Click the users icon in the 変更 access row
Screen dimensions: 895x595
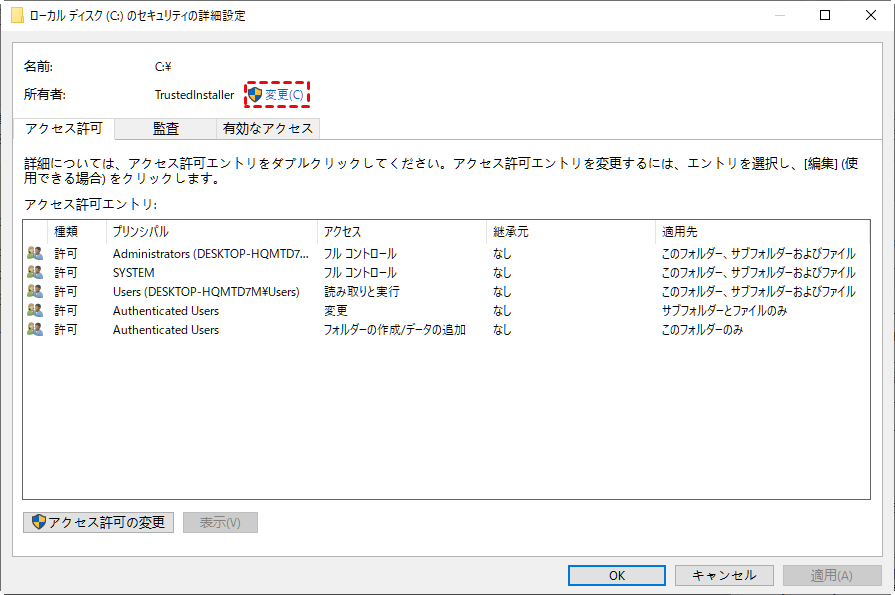pos(35,310)
